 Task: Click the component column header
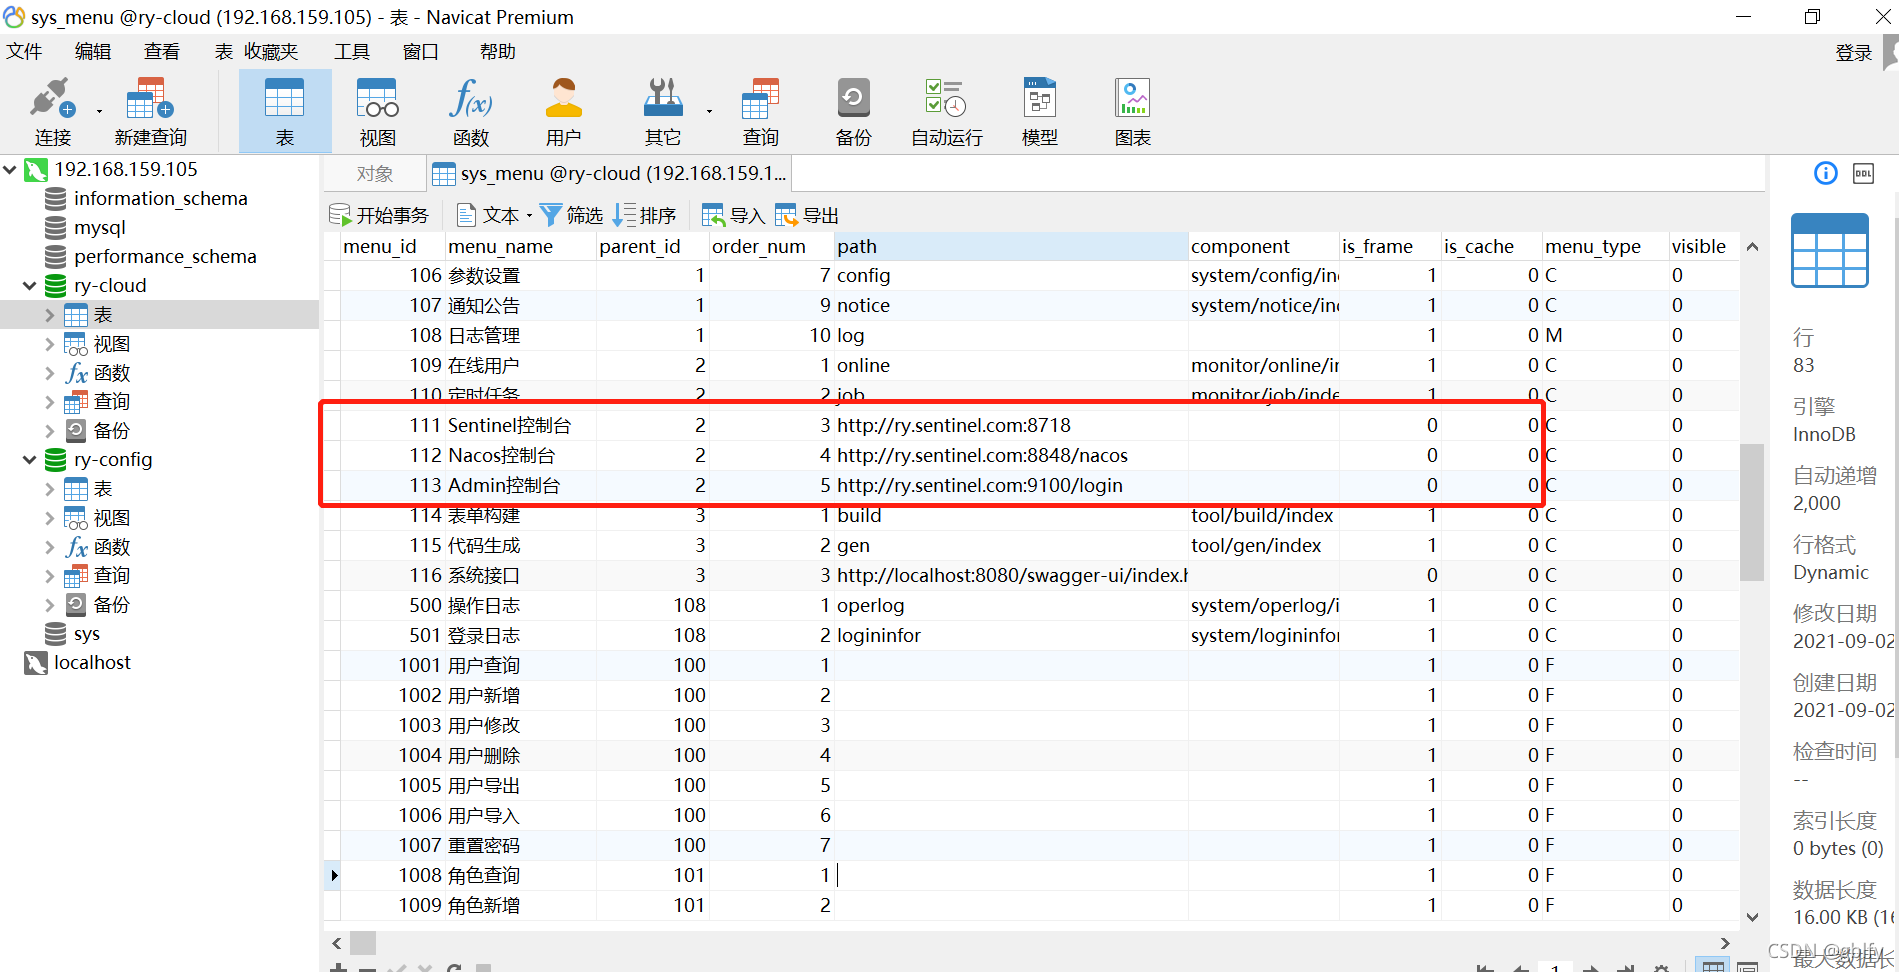[1263, 246]
